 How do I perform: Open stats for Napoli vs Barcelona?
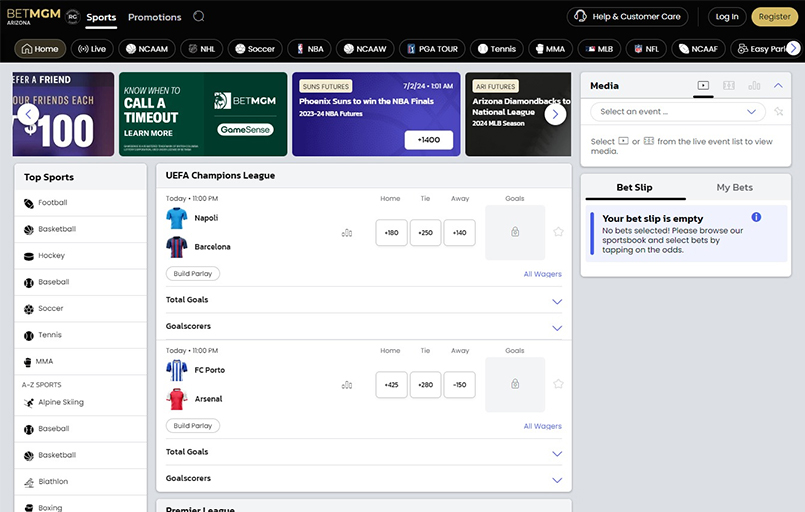tap(347, 233)
